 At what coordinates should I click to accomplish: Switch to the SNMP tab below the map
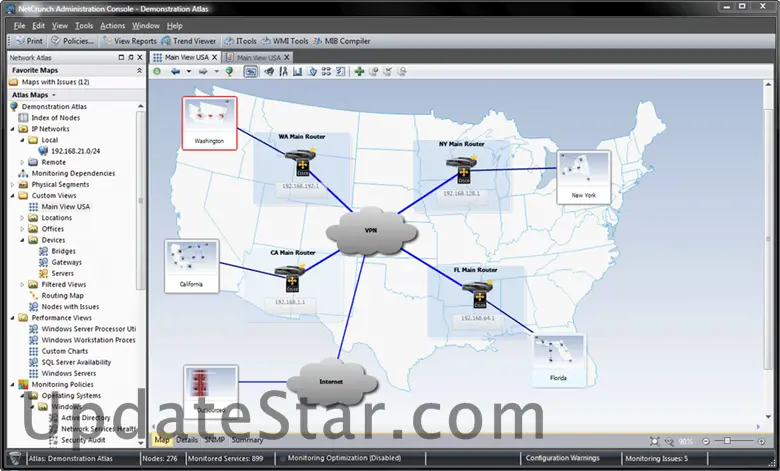coord(214,440)
